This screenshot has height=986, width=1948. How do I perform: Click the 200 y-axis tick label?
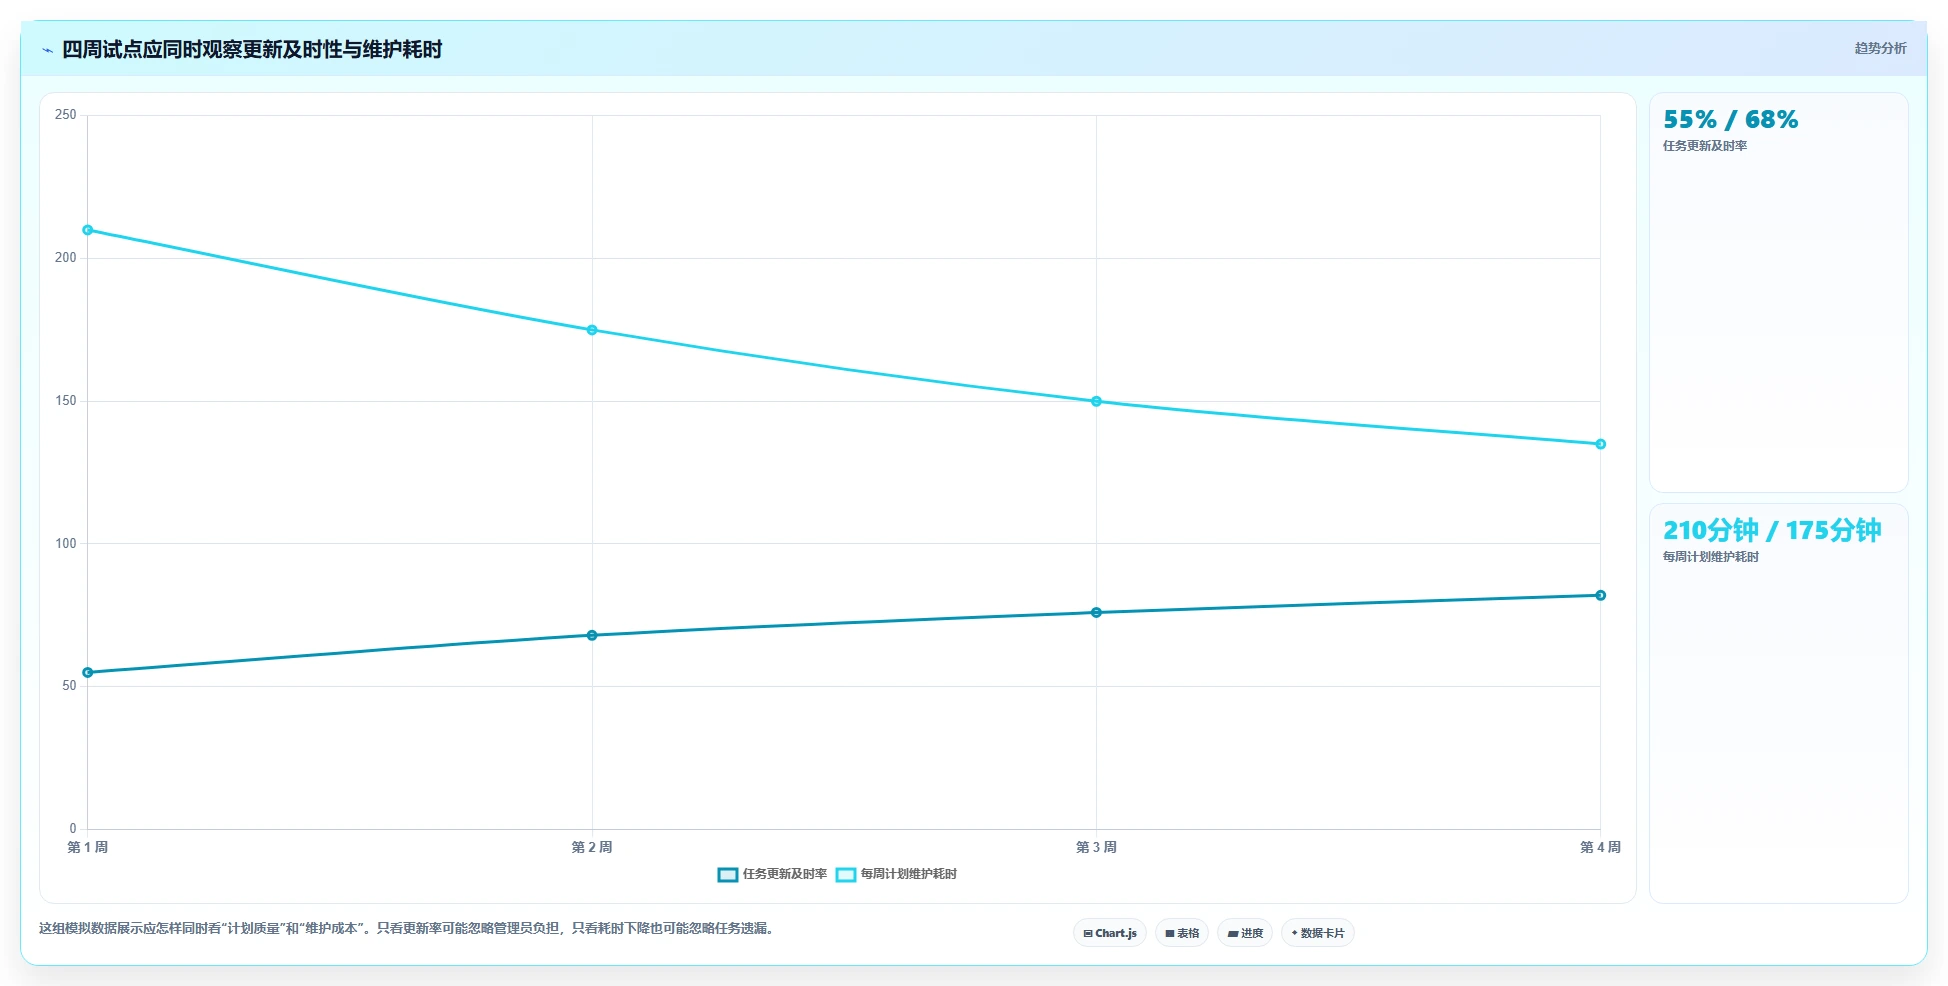(66, 258)
